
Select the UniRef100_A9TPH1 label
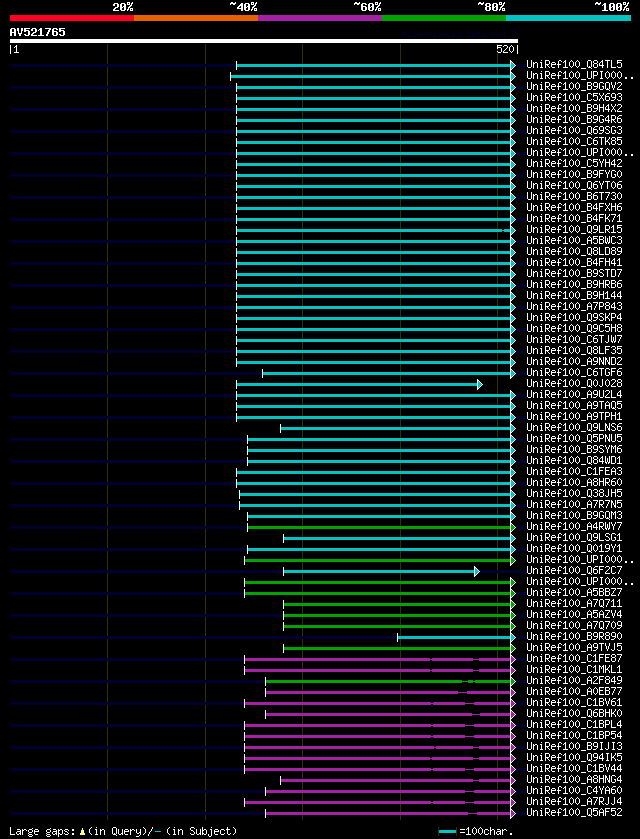pyautogui.click(x=574, y=417)
